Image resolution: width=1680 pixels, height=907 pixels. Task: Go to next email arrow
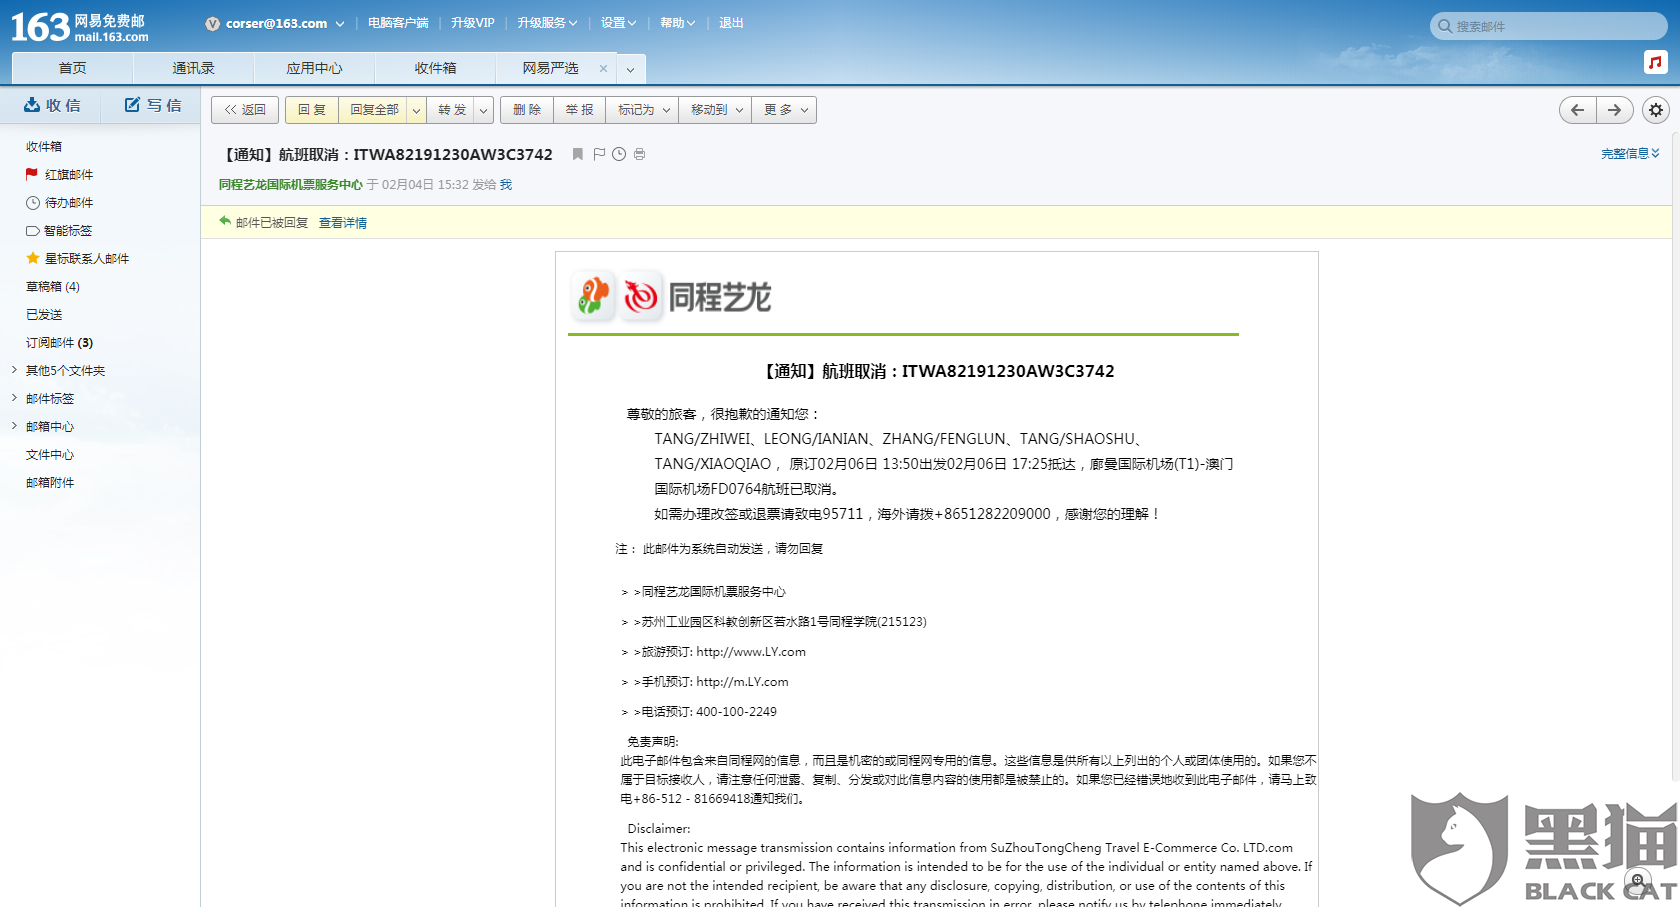[x=1615, y=110]
